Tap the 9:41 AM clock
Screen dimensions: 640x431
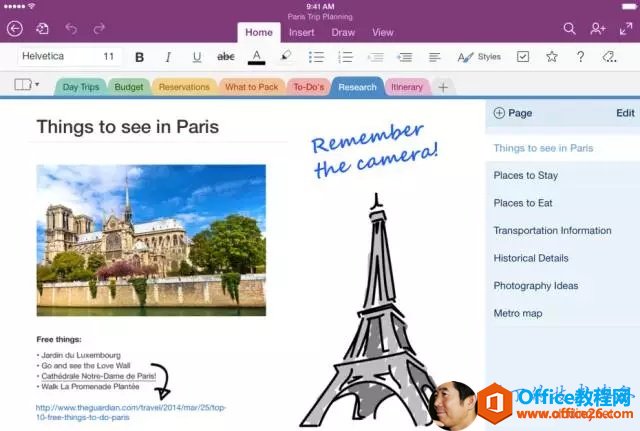[x=320, y=6]
